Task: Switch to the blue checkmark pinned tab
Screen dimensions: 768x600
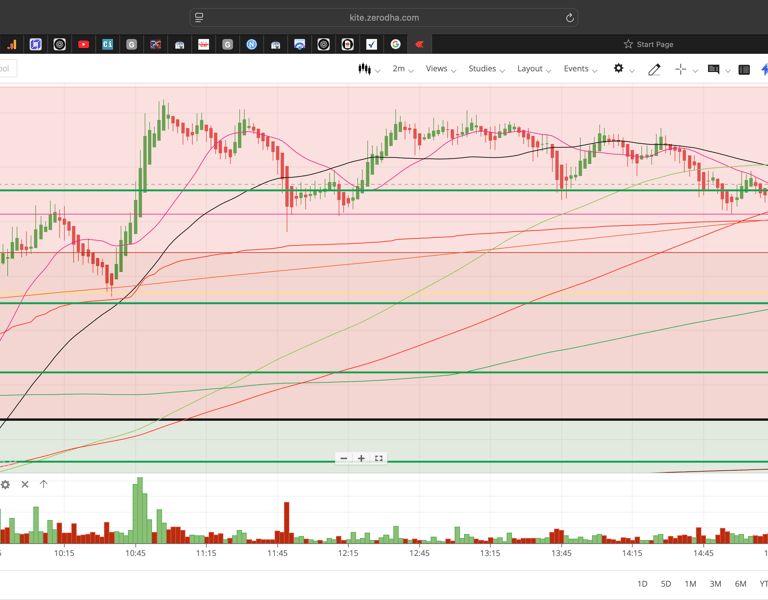Action: coord(371,45)
